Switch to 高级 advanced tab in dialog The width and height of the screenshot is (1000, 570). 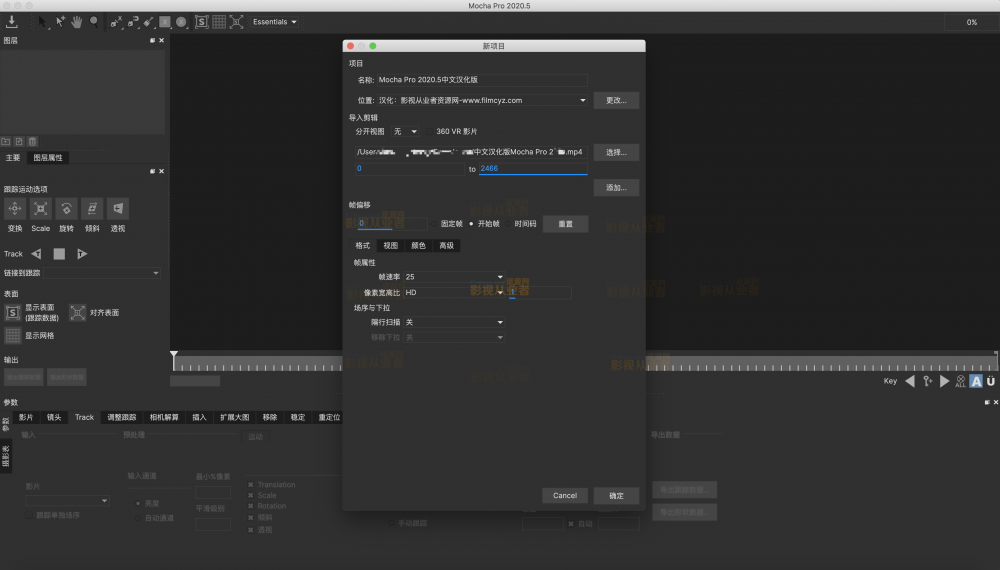[446, 245]
